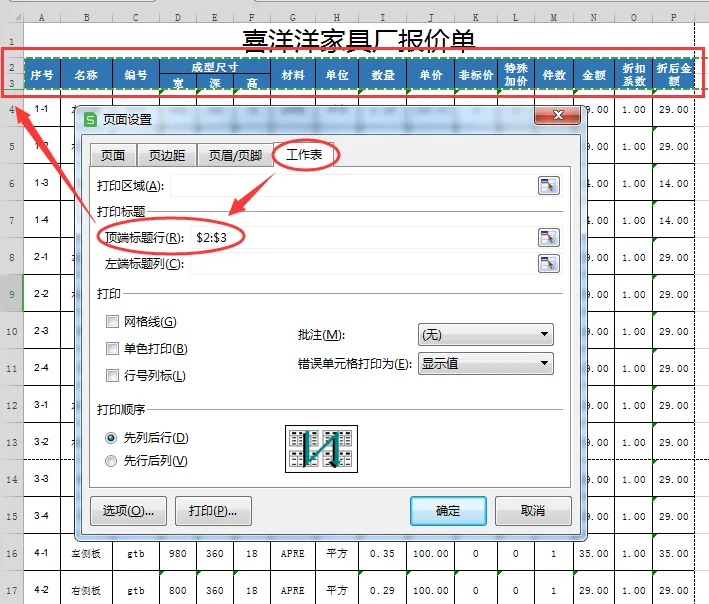Click the top title rows range selector icon

[x=549, y=237]
